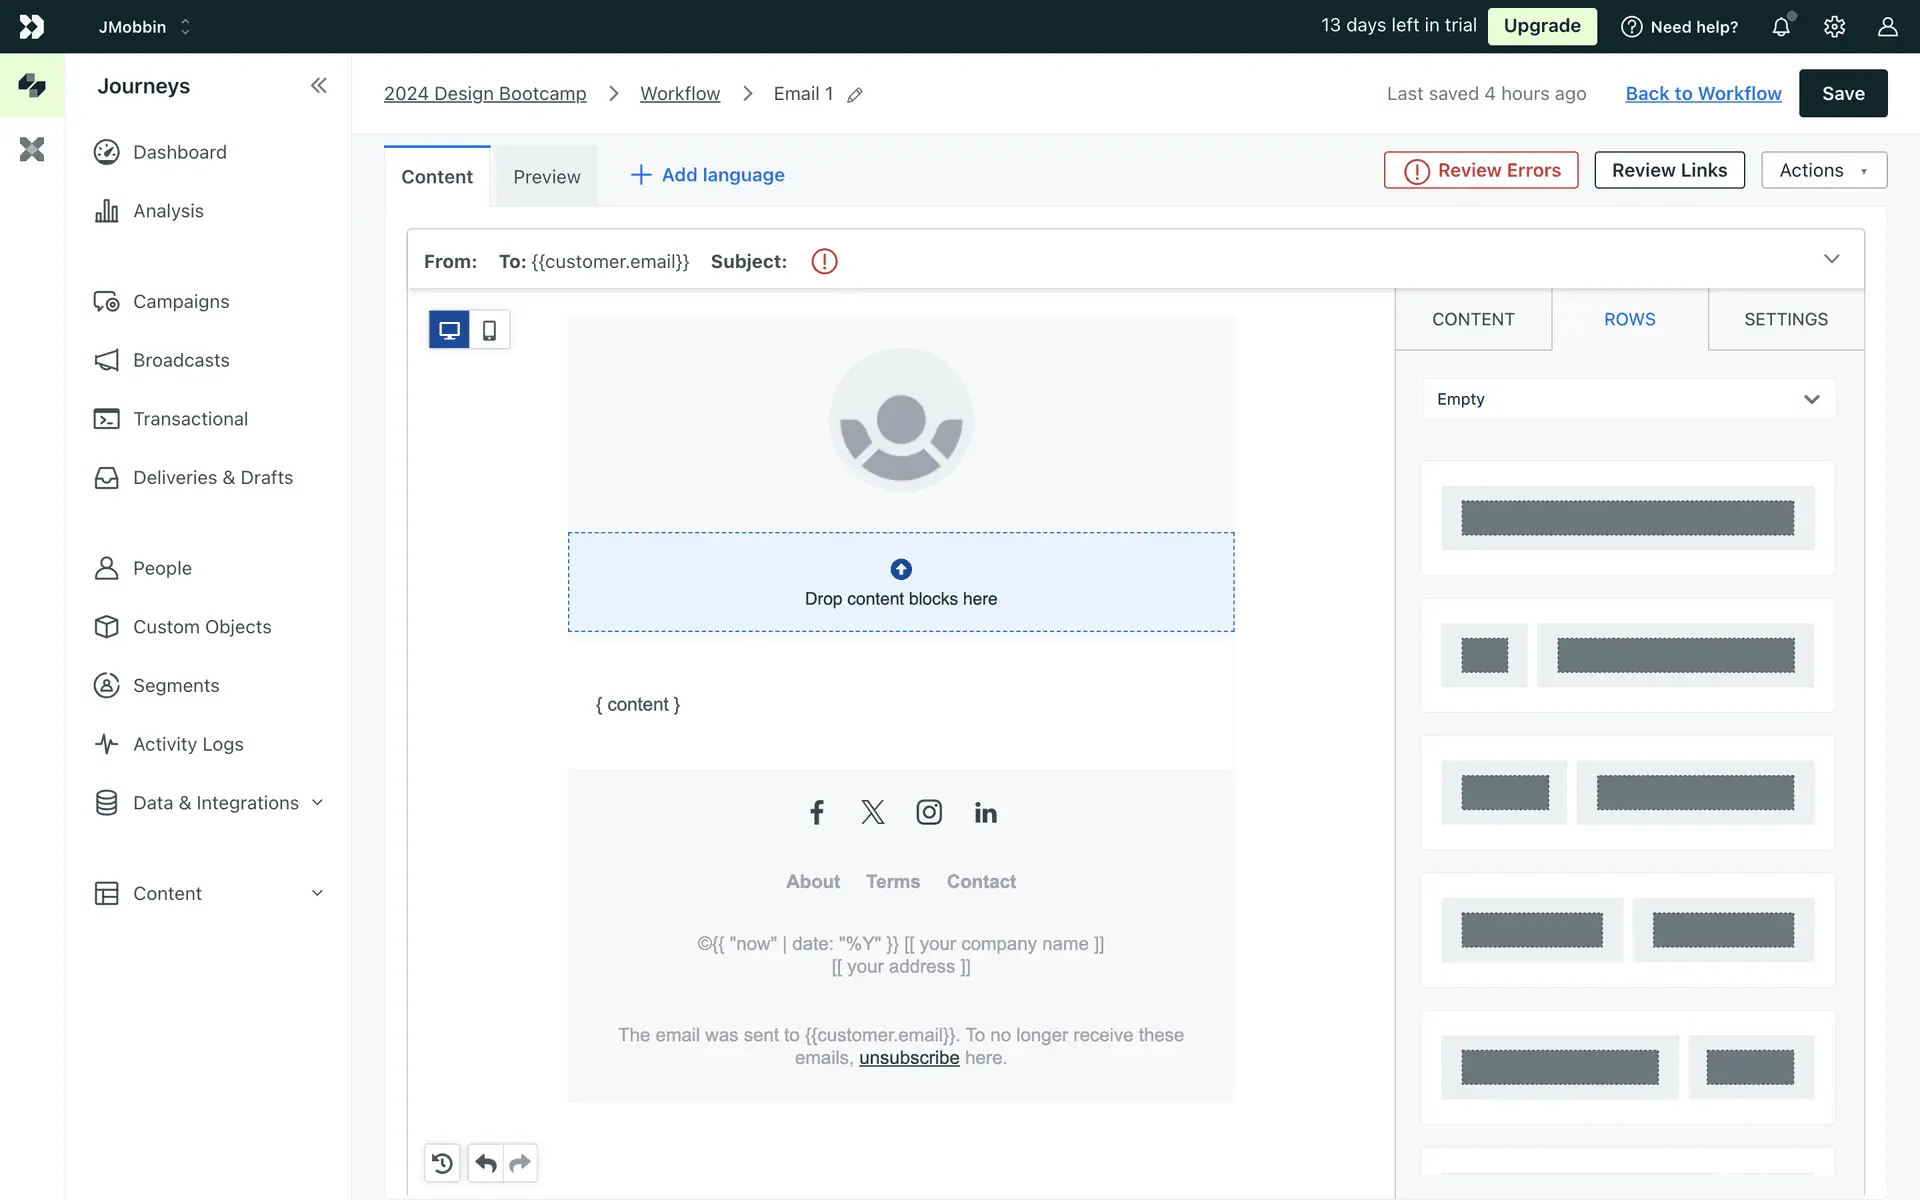Collapse the Journeys sidebar with double chevron
The height and width of the screenshot is (1200, 1920).
tap(318, 86)
